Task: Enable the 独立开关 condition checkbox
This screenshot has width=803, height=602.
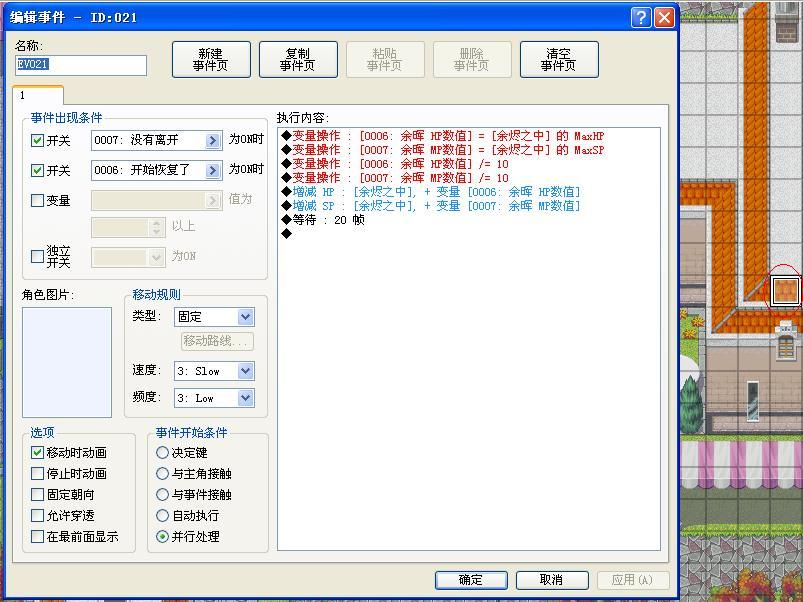Action: [x=37, y=256]
